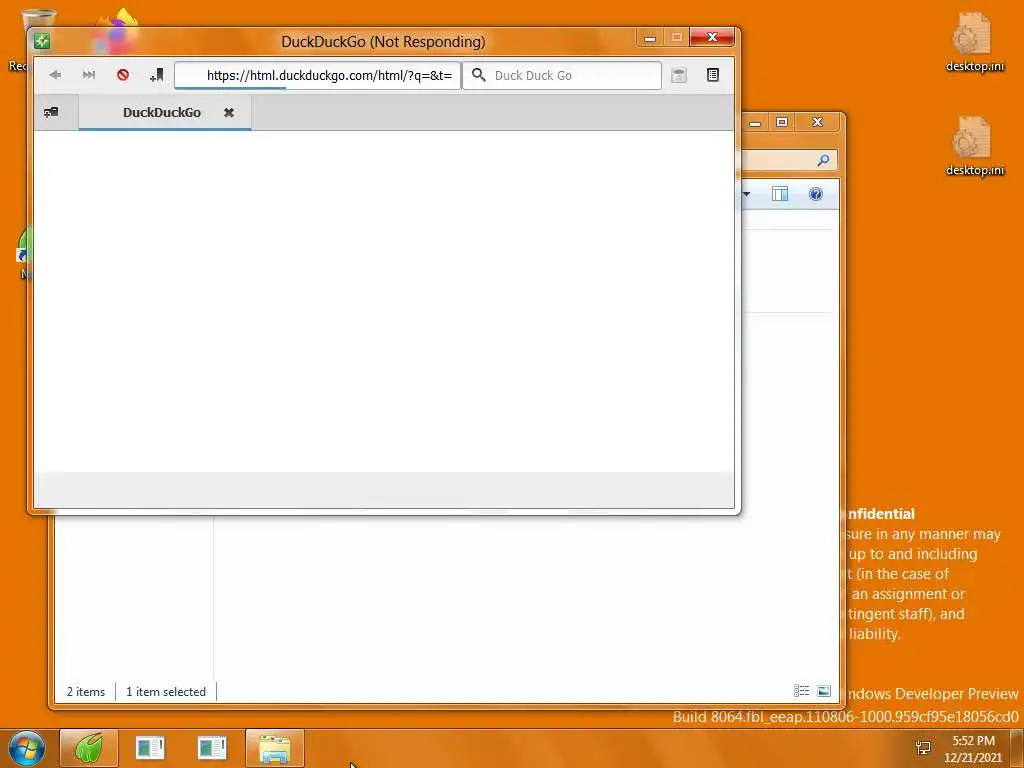Open a new tab from the tab bar icon
This screenshot has height=768, width=1024.
[x=51, y=112]
